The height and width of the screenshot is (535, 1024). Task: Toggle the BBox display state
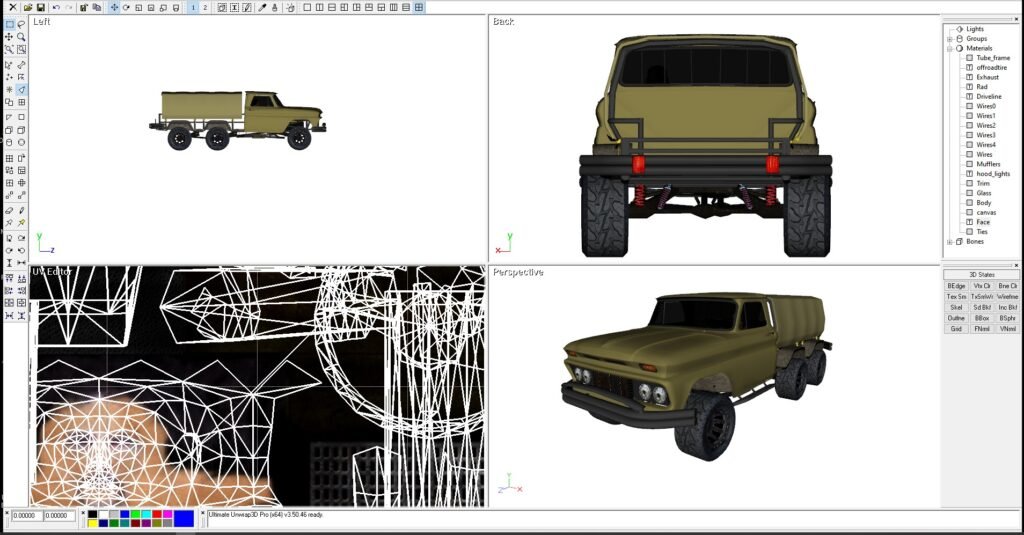point(982,318)
